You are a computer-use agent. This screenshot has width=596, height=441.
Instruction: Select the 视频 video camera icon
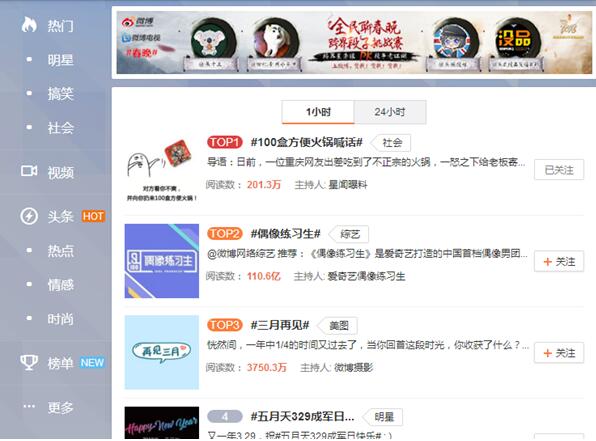pyautogui.click(x=29, y=171)
